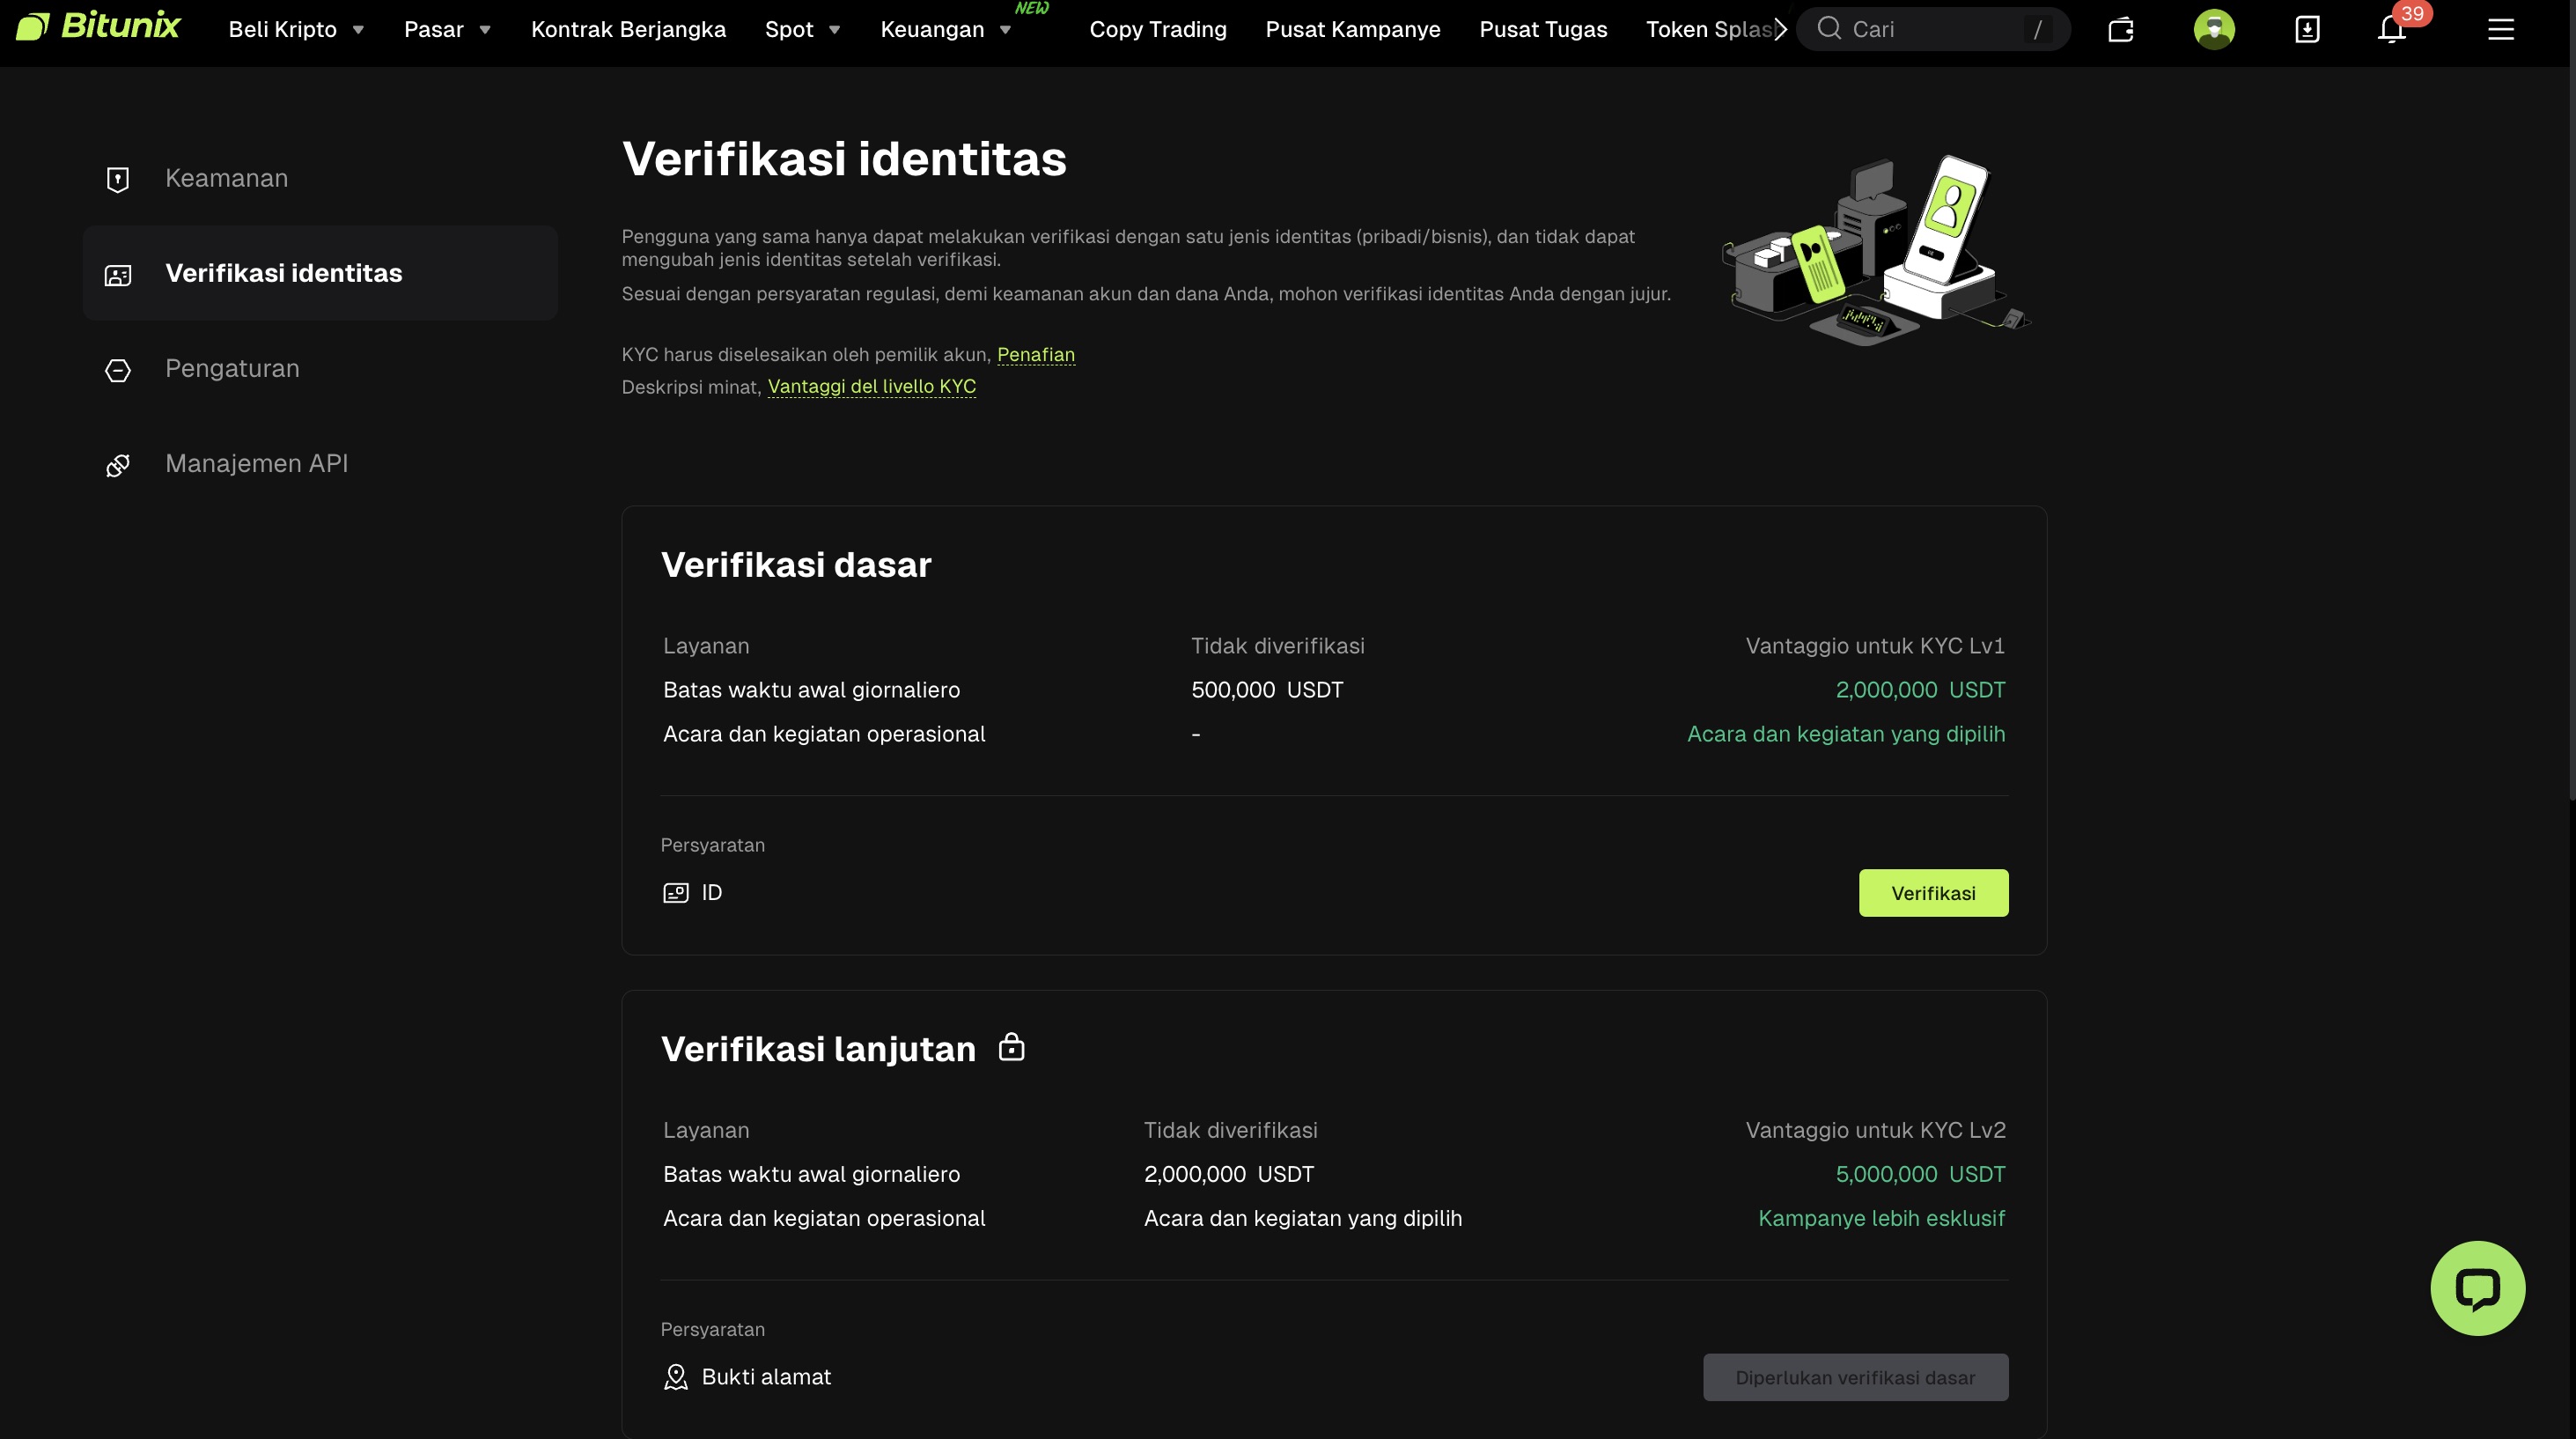Screen dimensions: 2576x1439
Task: Select the Keamanan shield icon in the sidebar
Action: (118, 178)
